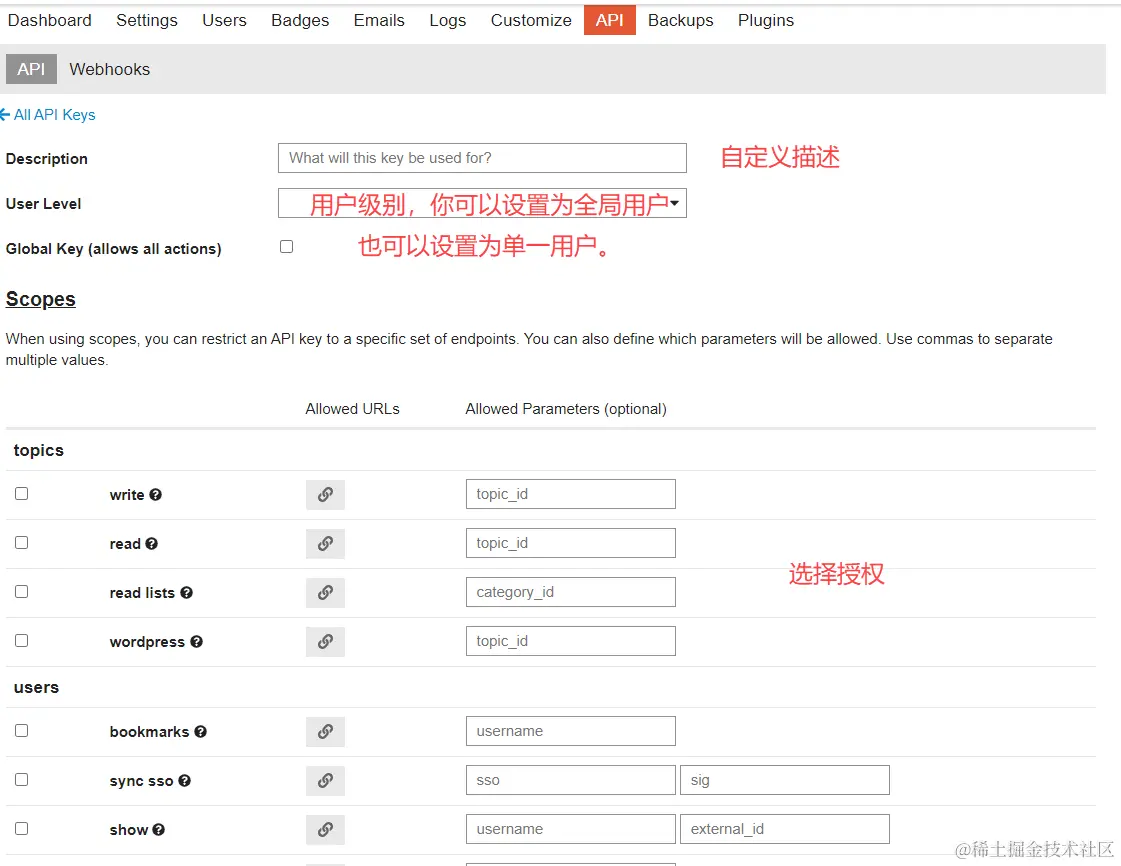Open the Plugins tab
This screenshot has height=866, width=1121.
tap(766, 20)
